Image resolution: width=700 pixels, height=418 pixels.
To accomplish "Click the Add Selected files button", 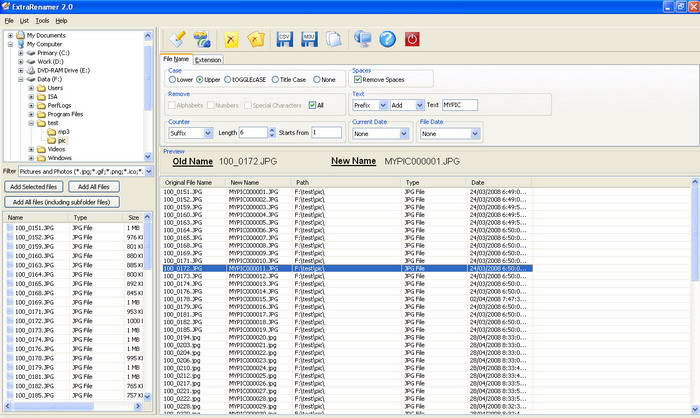I will [x=33, y=187].
